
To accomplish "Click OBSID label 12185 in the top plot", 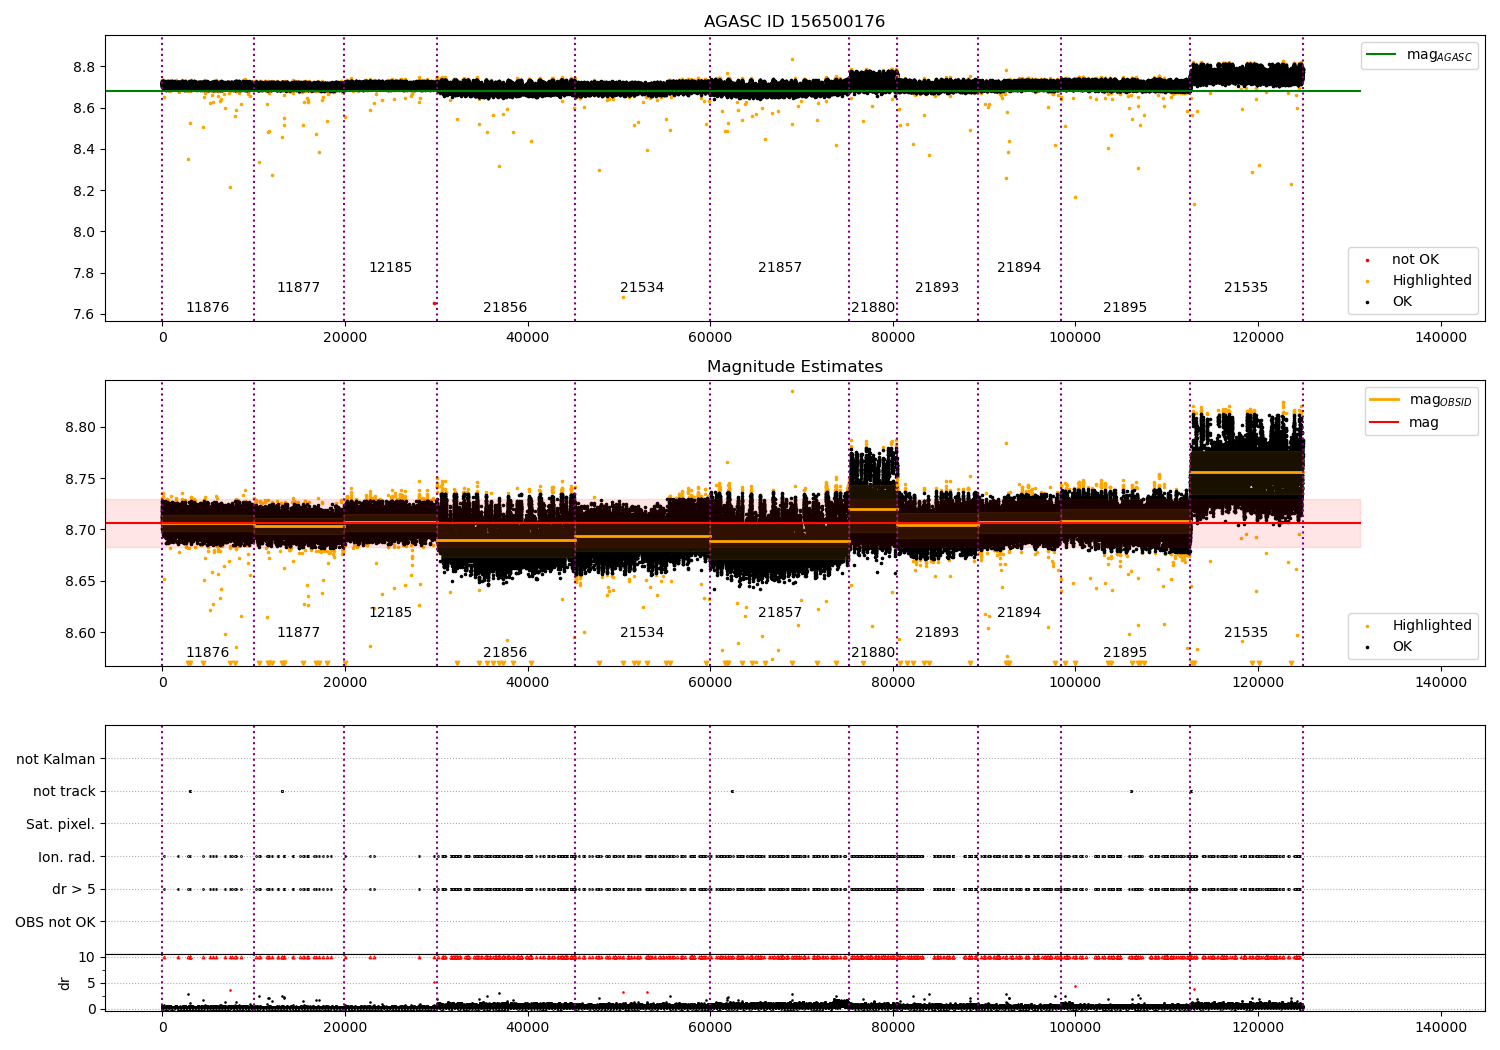I will pos(390,268).
